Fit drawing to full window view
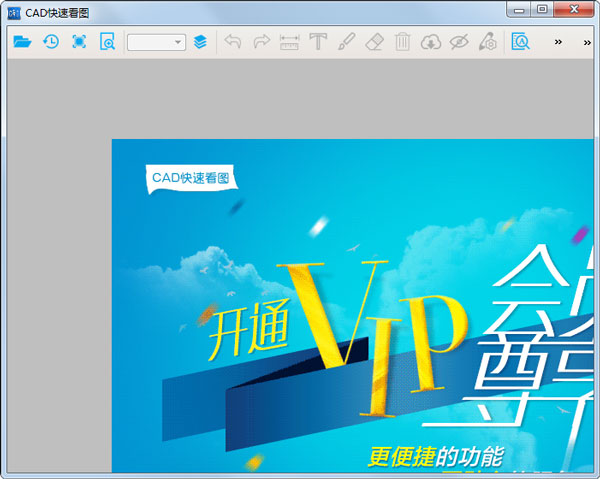Screen dimensions: 600x479 coord(79,42)
